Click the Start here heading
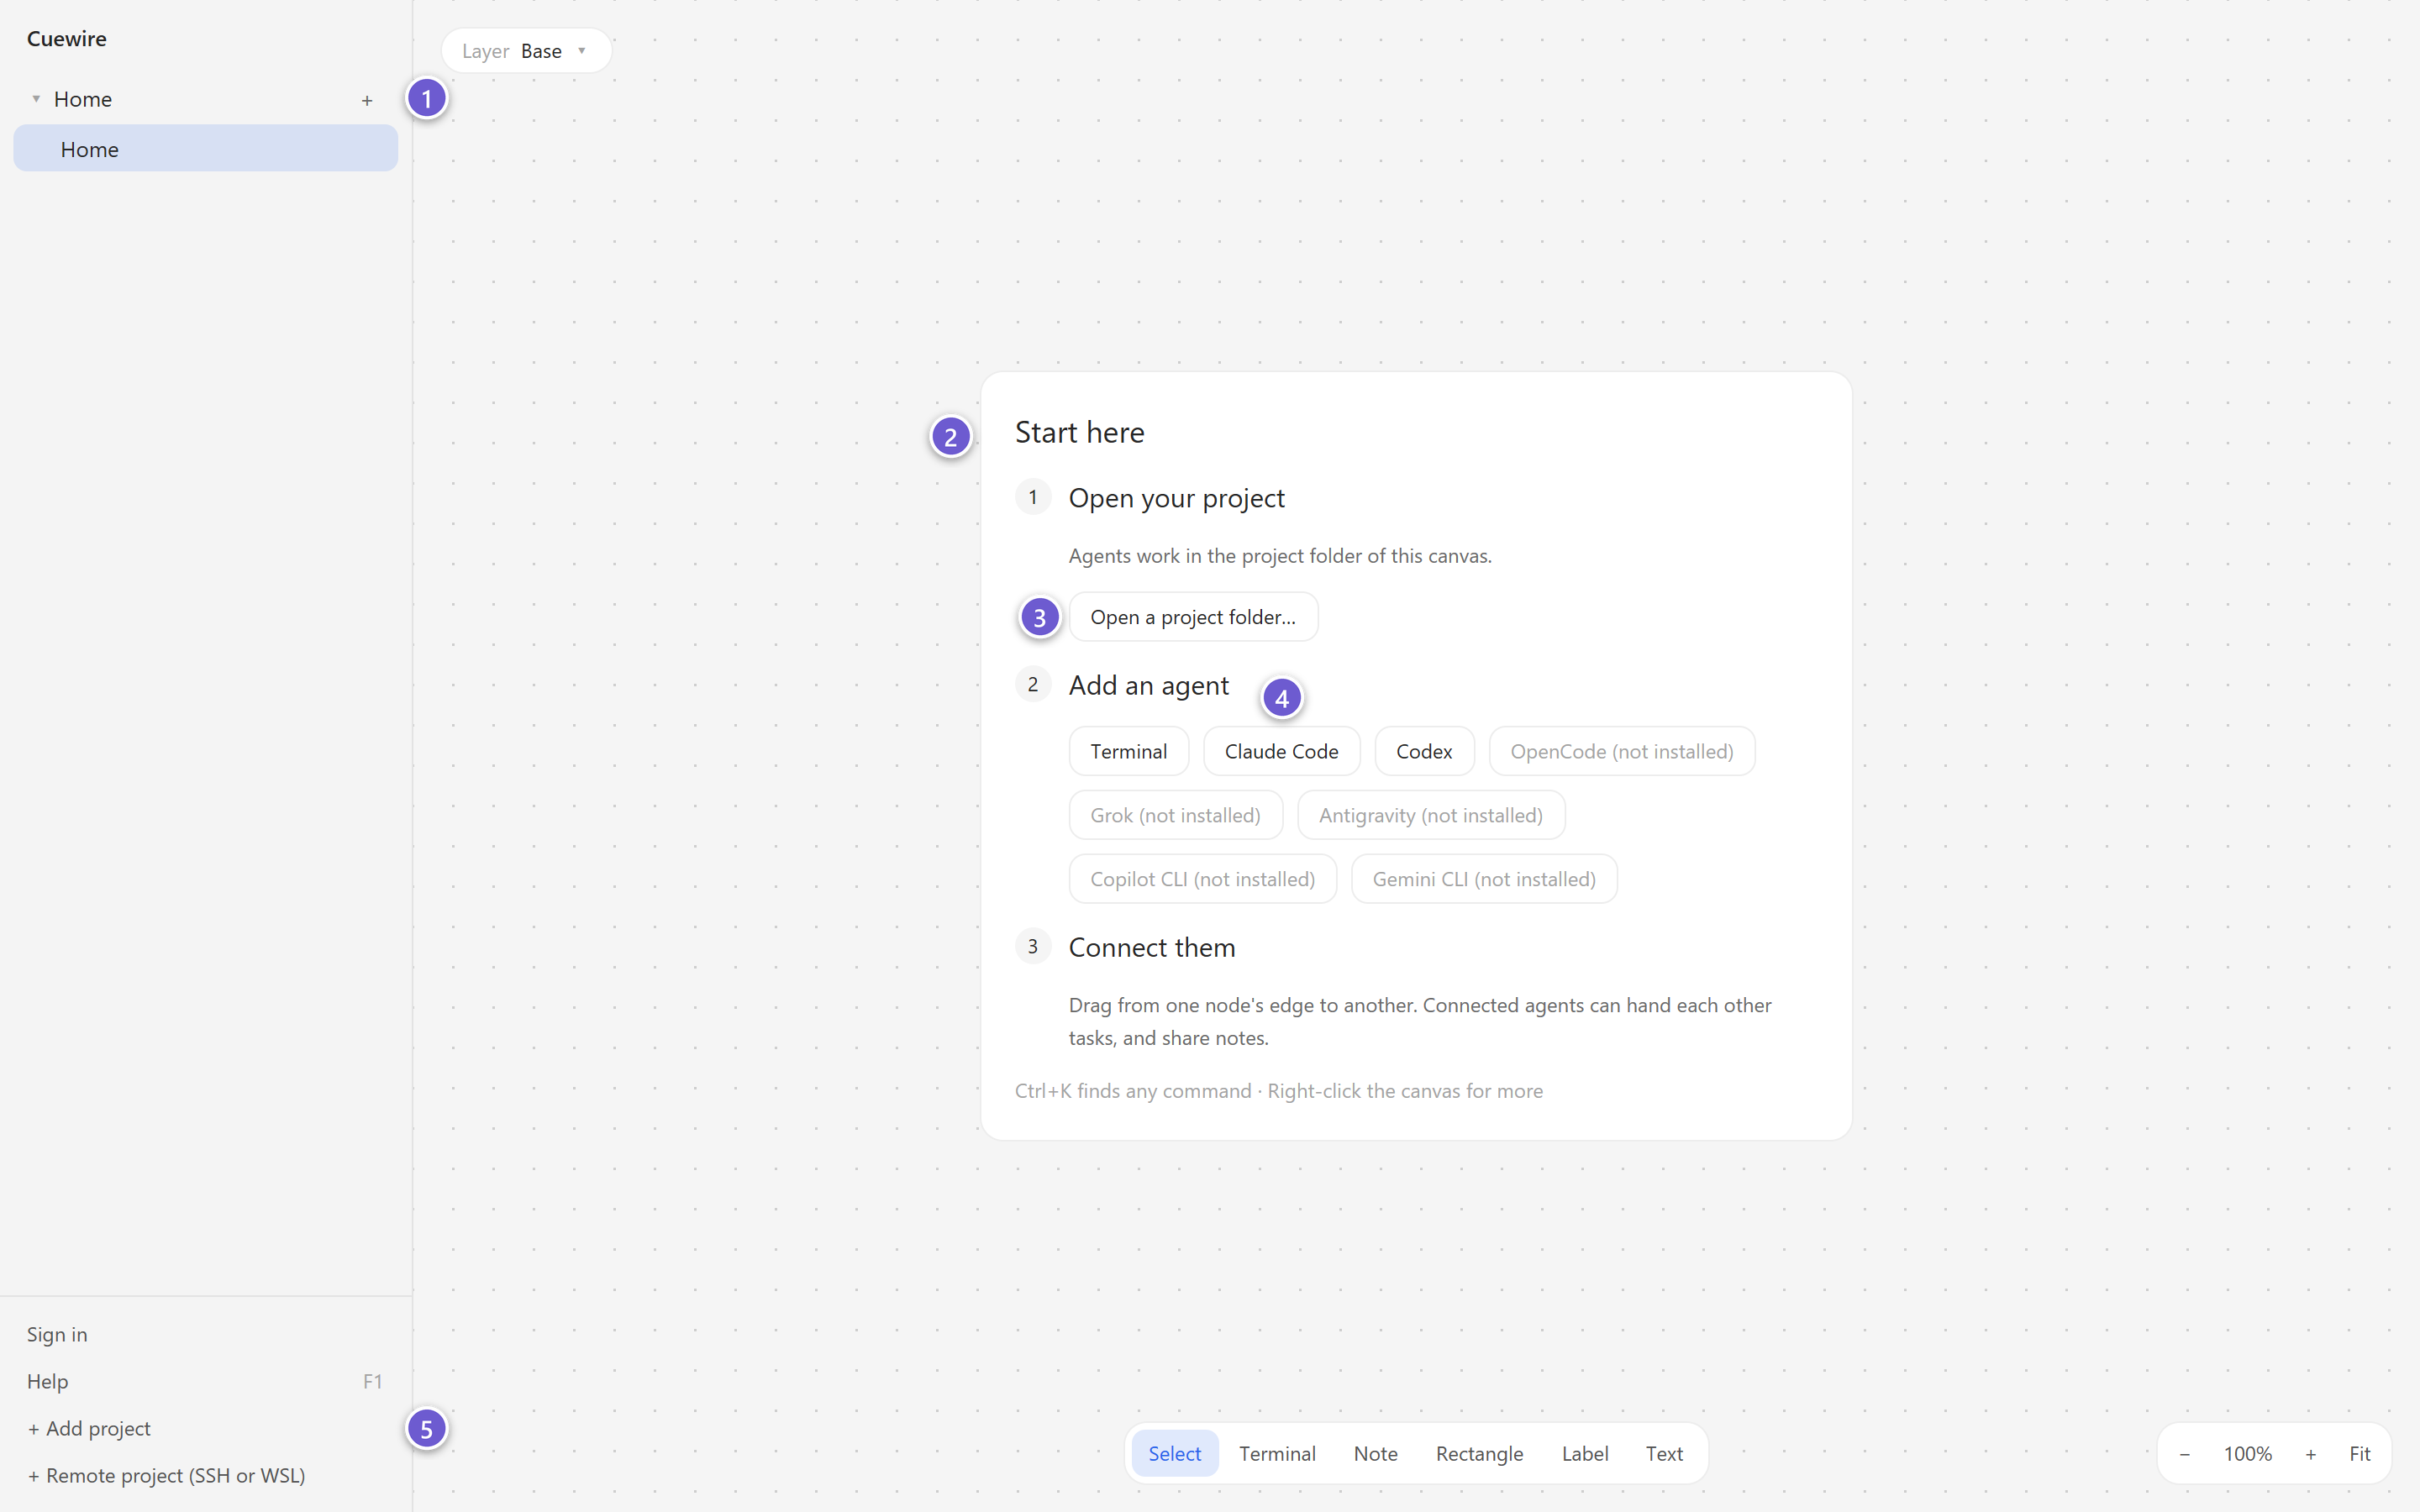 1079,432
